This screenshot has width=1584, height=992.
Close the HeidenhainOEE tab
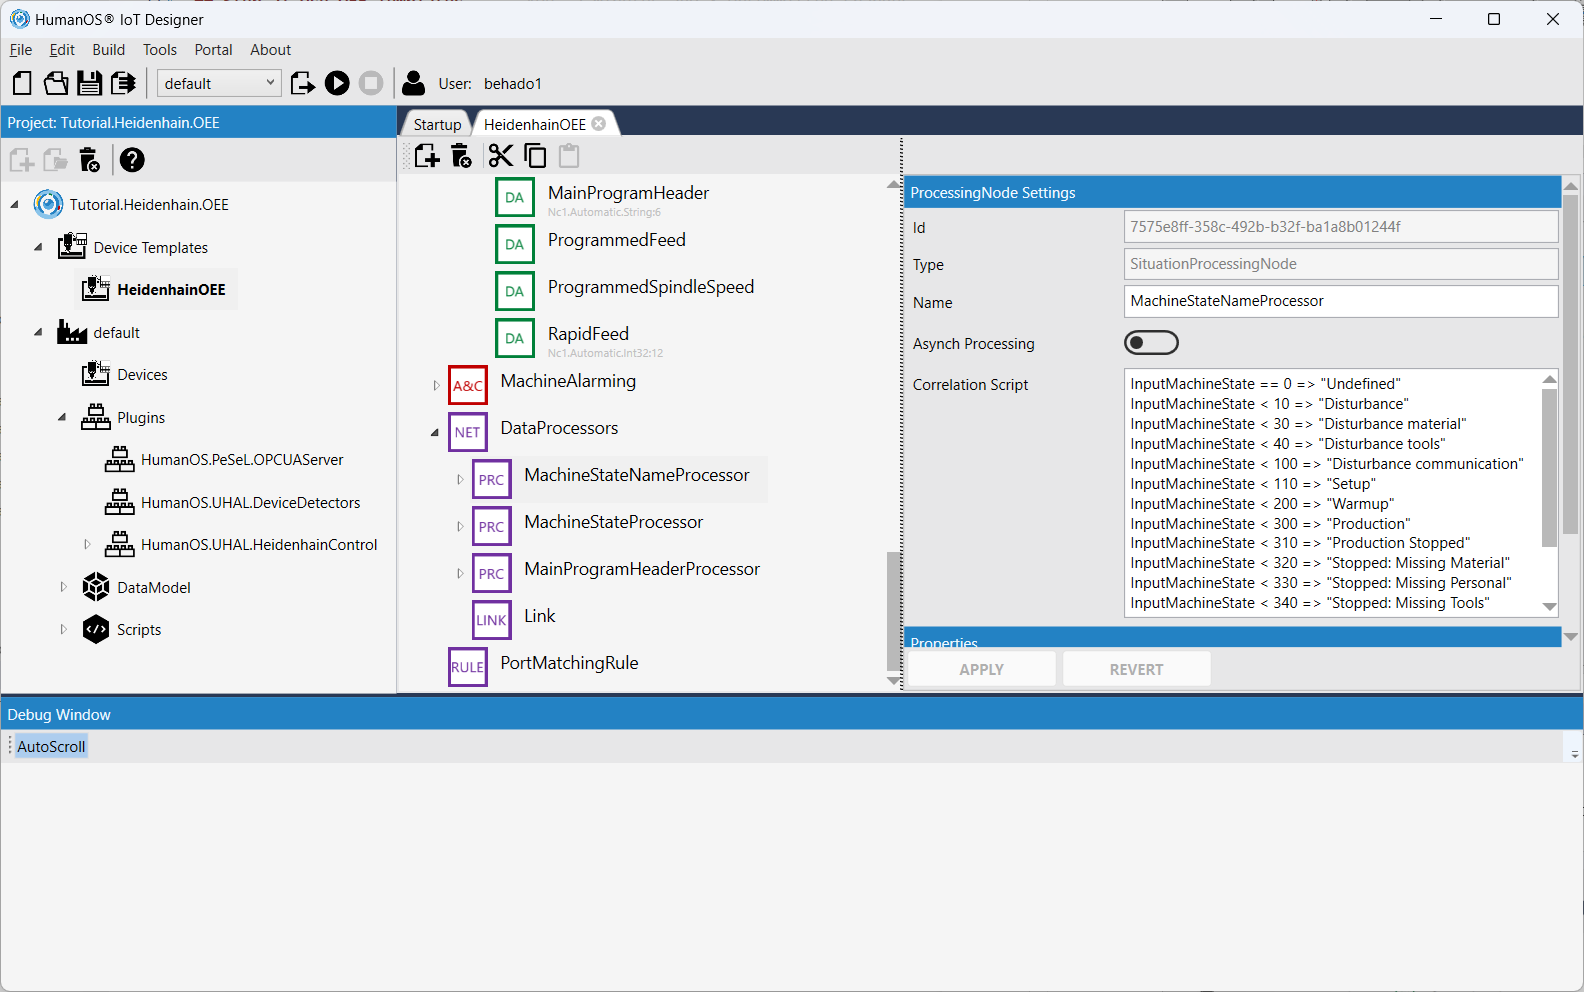click(x=599, y=124)
